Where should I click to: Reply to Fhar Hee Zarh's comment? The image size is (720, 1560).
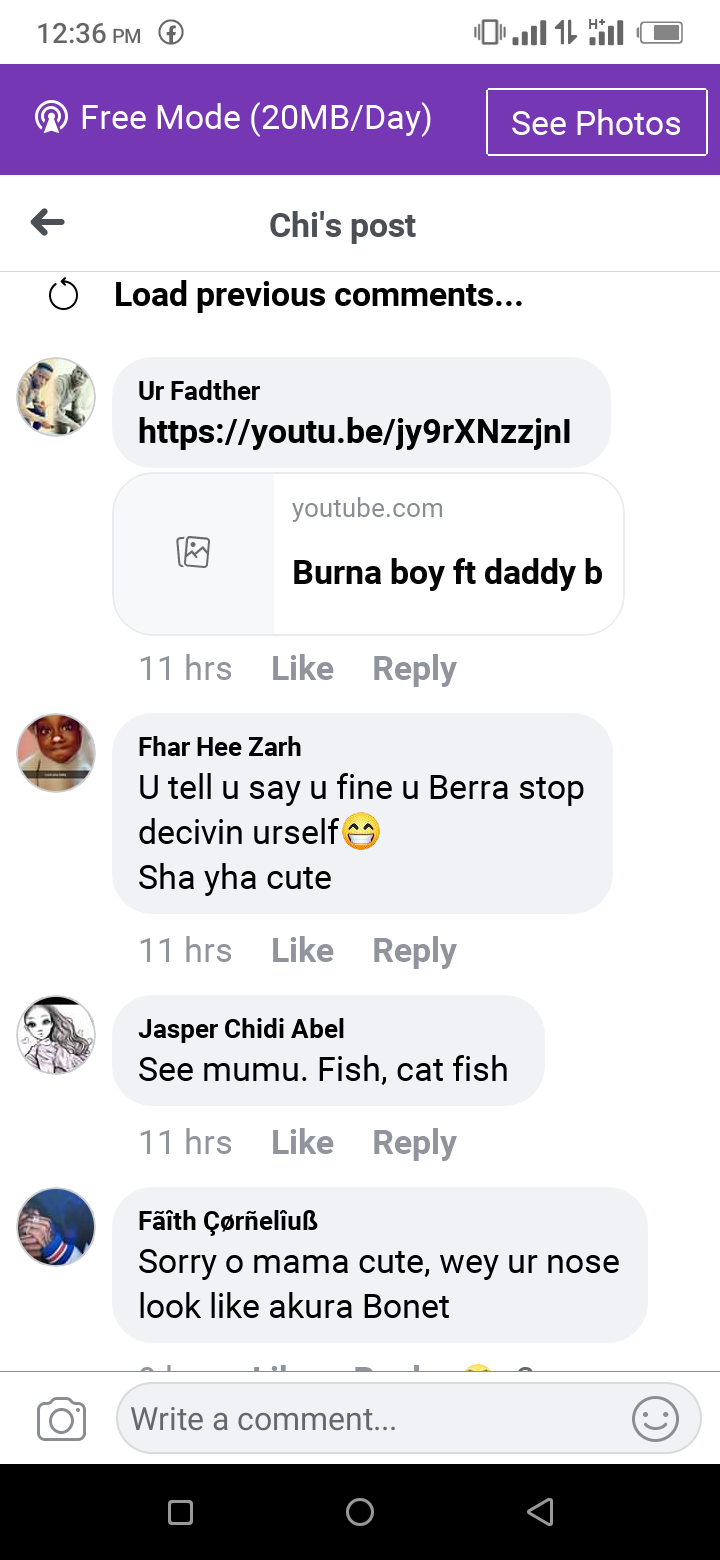point(414,950)
